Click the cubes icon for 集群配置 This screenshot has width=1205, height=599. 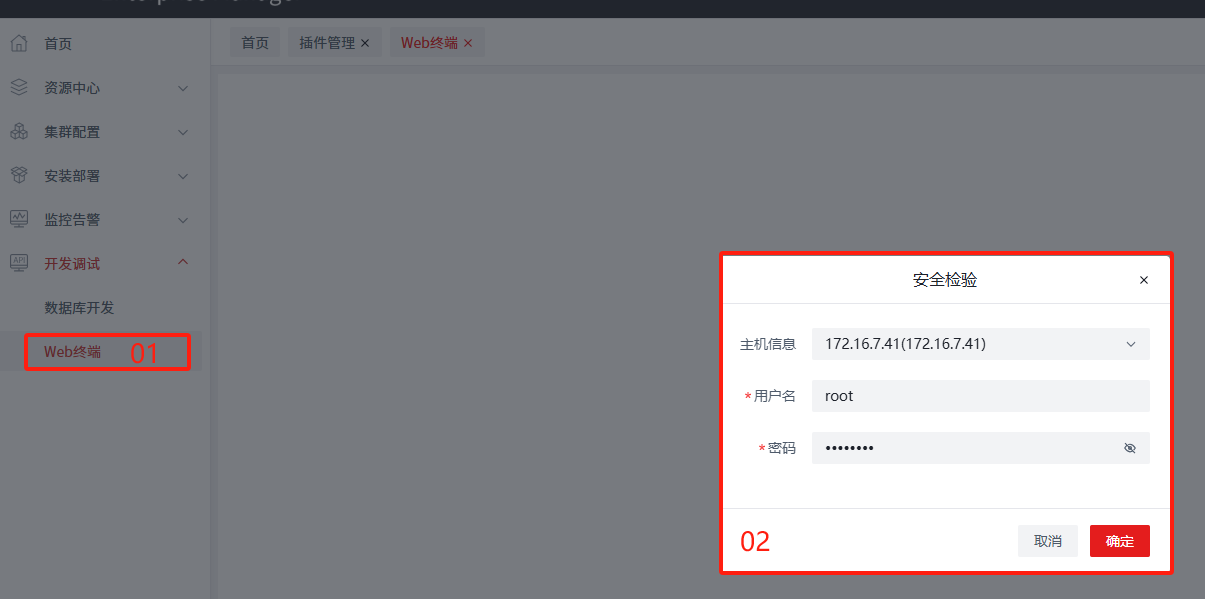tap(19, 132)
